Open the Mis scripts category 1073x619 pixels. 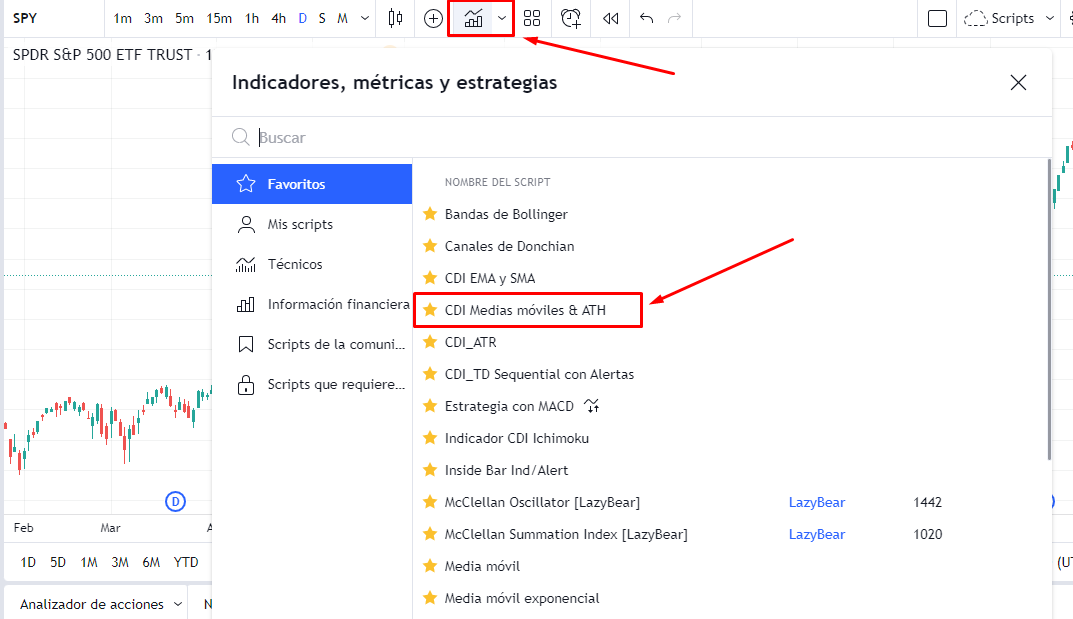[312, 224]
